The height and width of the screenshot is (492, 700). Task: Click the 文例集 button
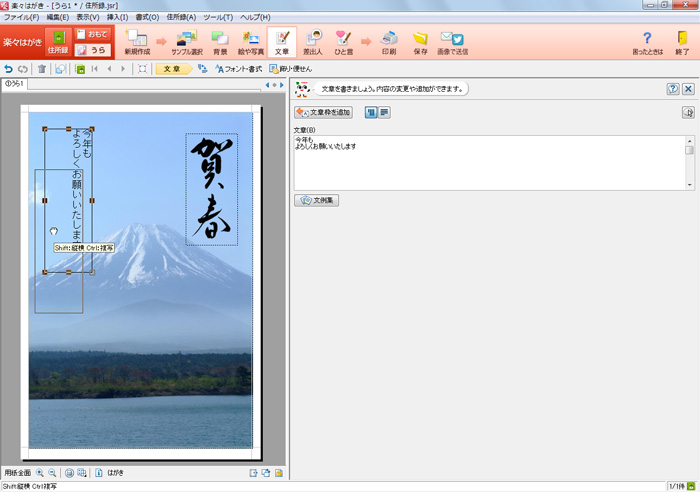[318, 200]
